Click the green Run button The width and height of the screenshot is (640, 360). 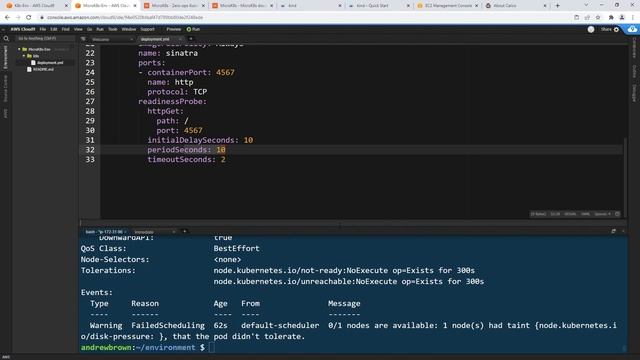[193, 29]
